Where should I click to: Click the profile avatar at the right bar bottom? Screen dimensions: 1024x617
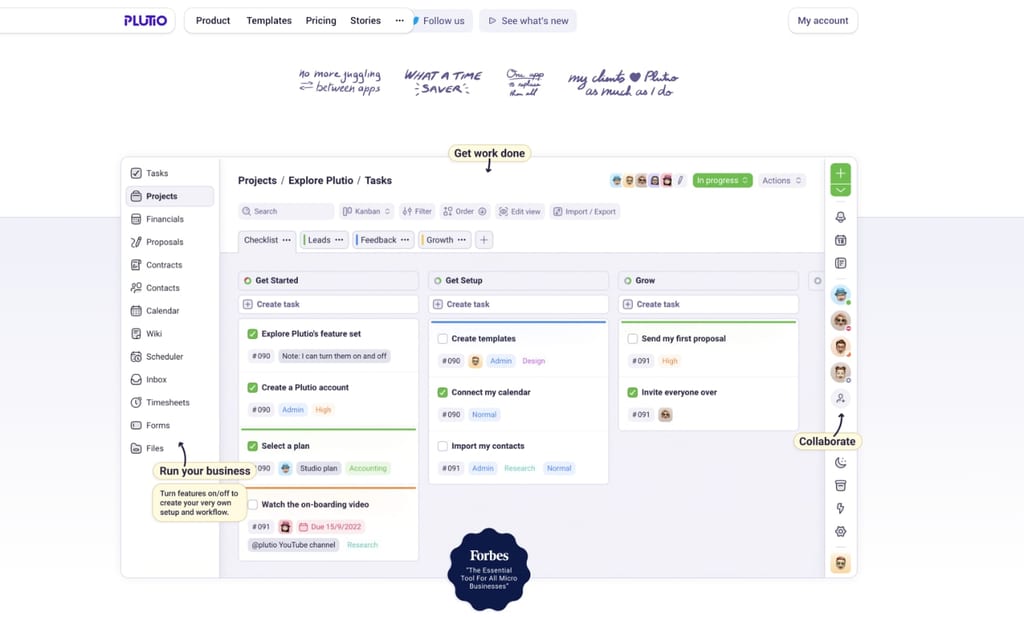click(x=840, y=563)
